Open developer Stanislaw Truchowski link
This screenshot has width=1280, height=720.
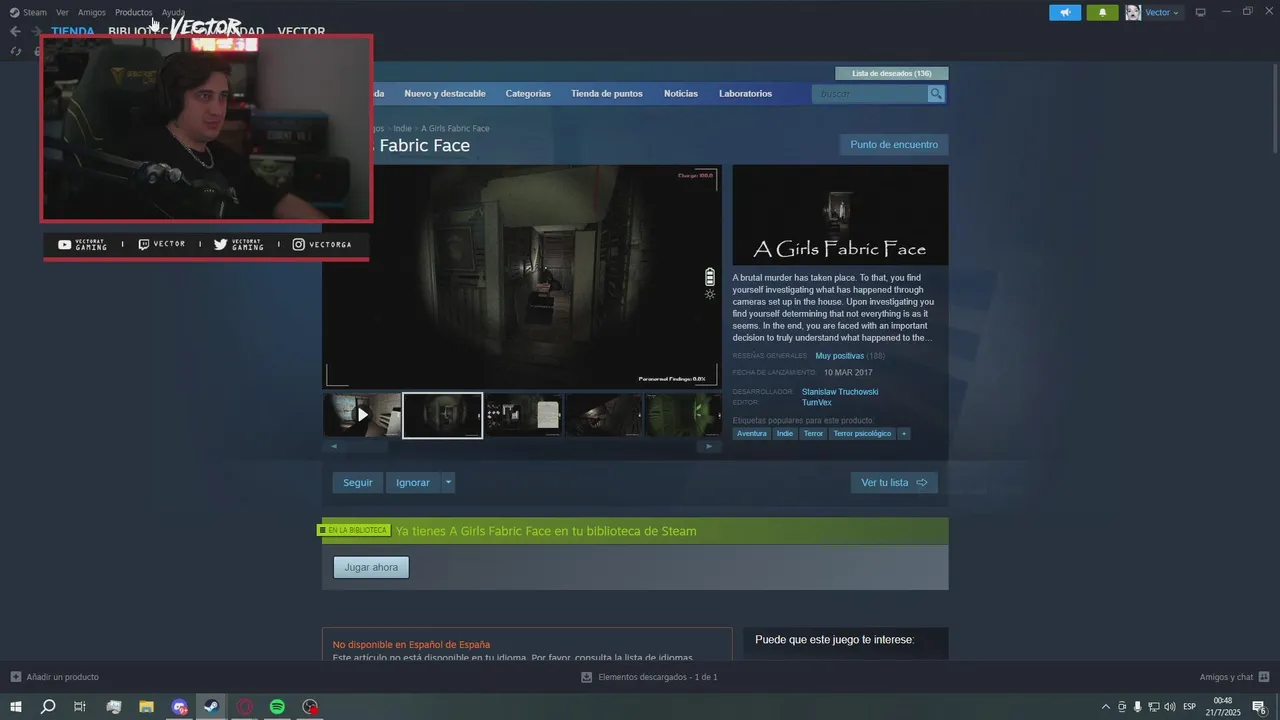(x=840, y=392)
